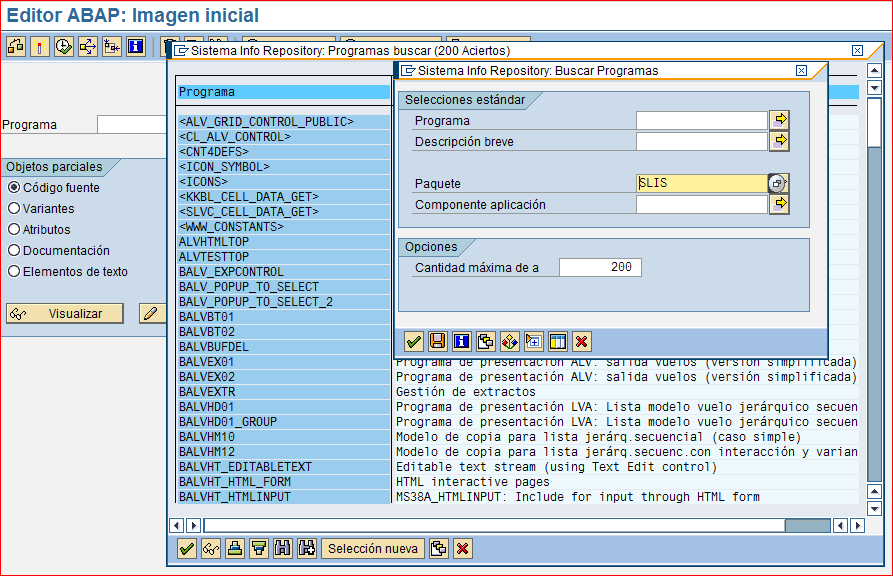Click the Print icon in bottom toolbar
Screen dimensions: 893x576
tap(235, 548)
